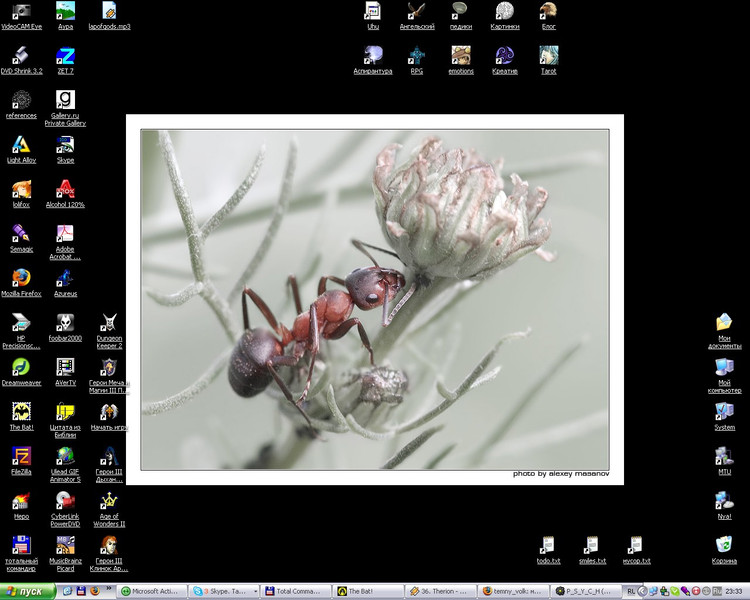Open the RPG folder shortcut
The image size is (750, 600).
tap(417, 61)
